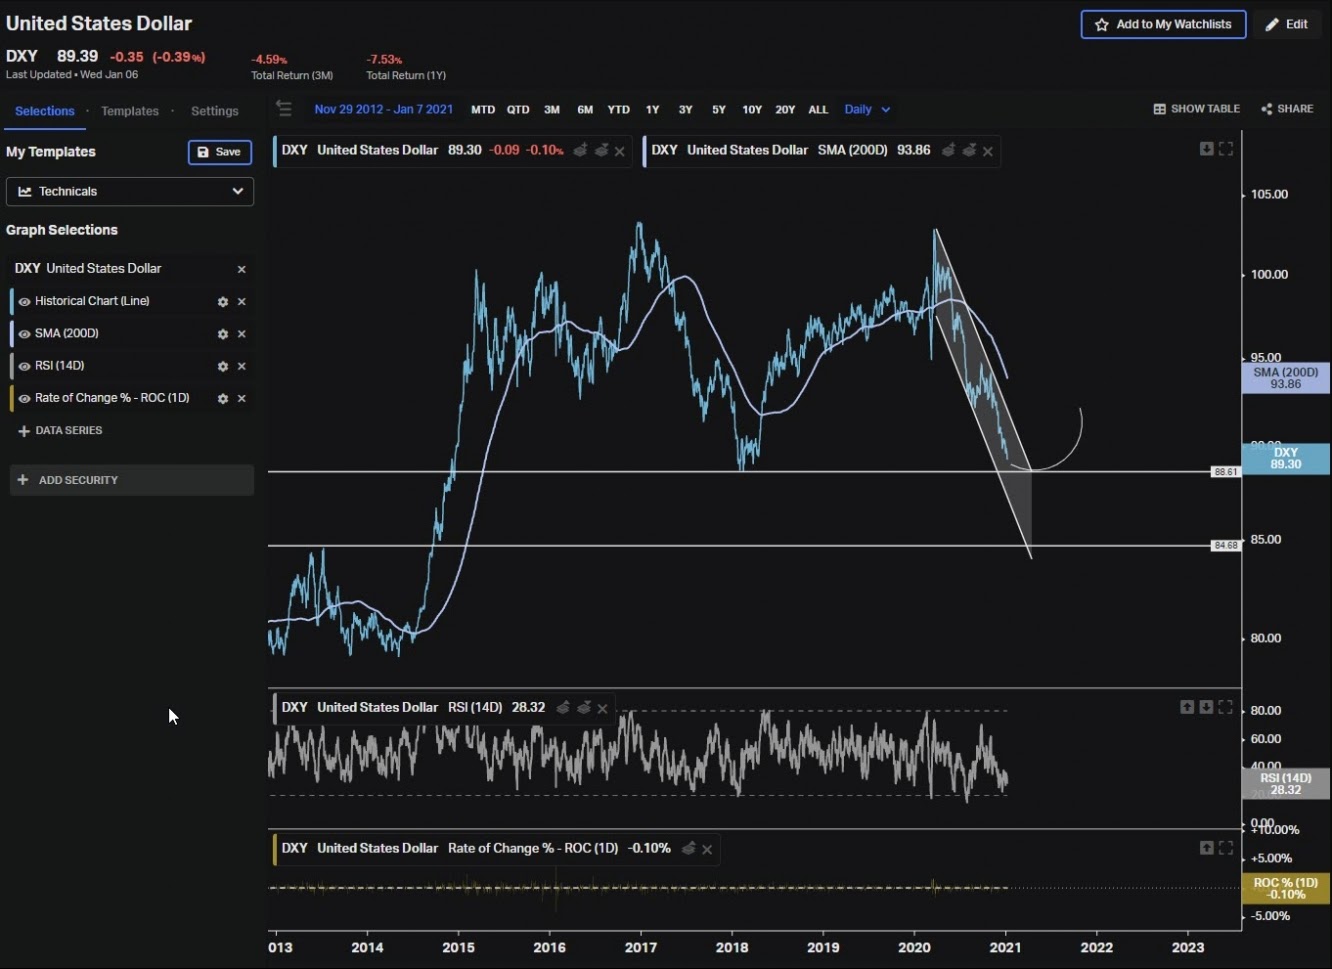This screenshot has height=969, width=1332.
Task: Close the Rate of Change ROC legend chip
Action: tap(707, 849)
